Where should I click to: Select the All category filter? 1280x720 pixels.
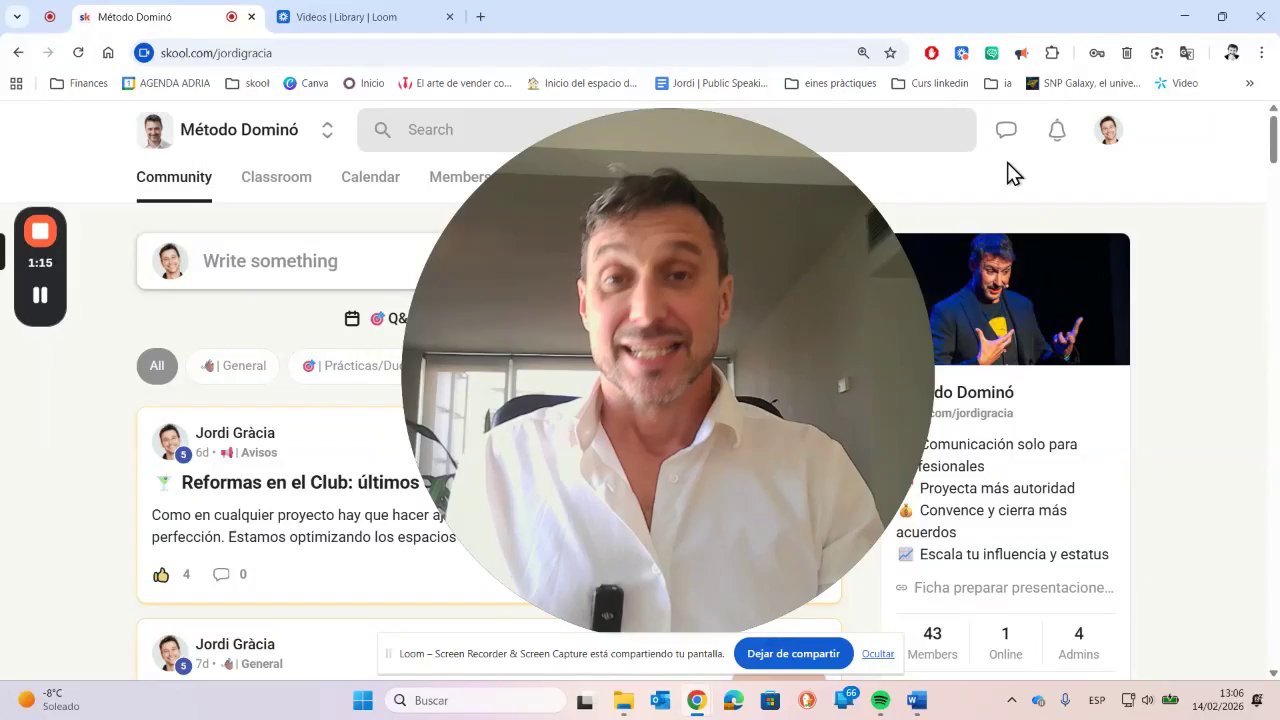click(157, 366)
